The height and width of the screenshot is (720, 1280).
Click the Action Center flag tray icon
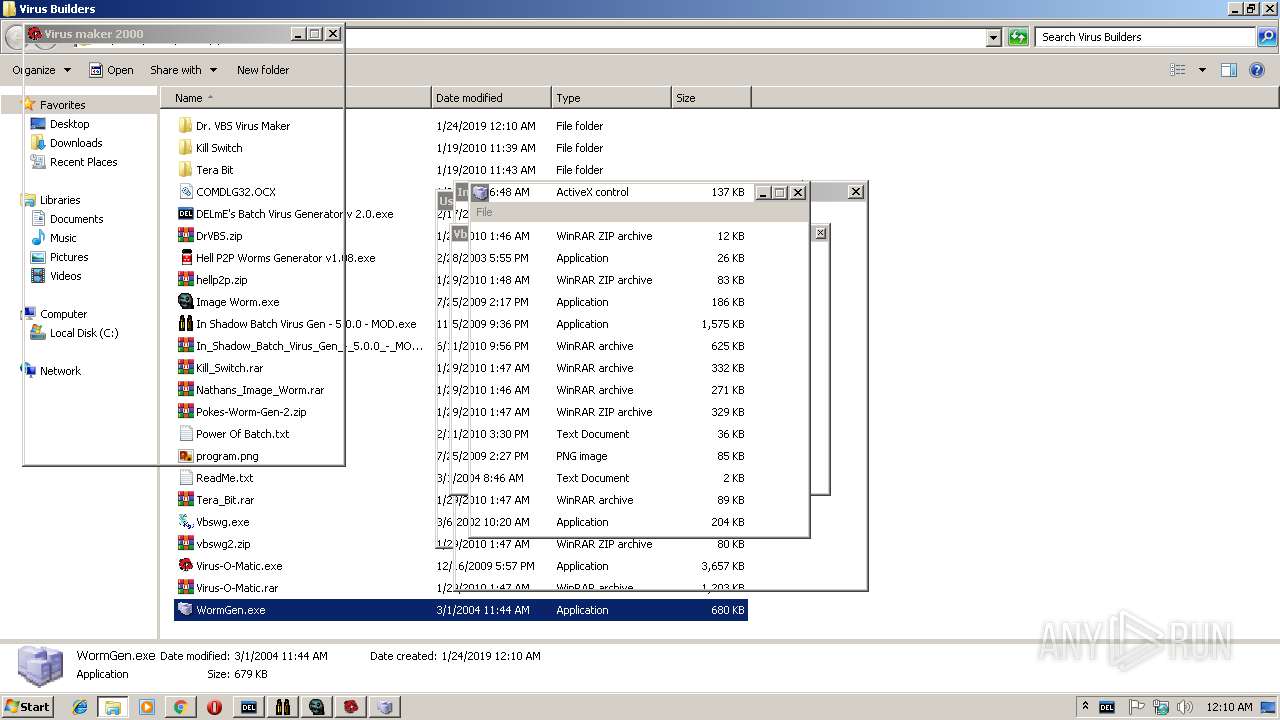pos(1137,707)
